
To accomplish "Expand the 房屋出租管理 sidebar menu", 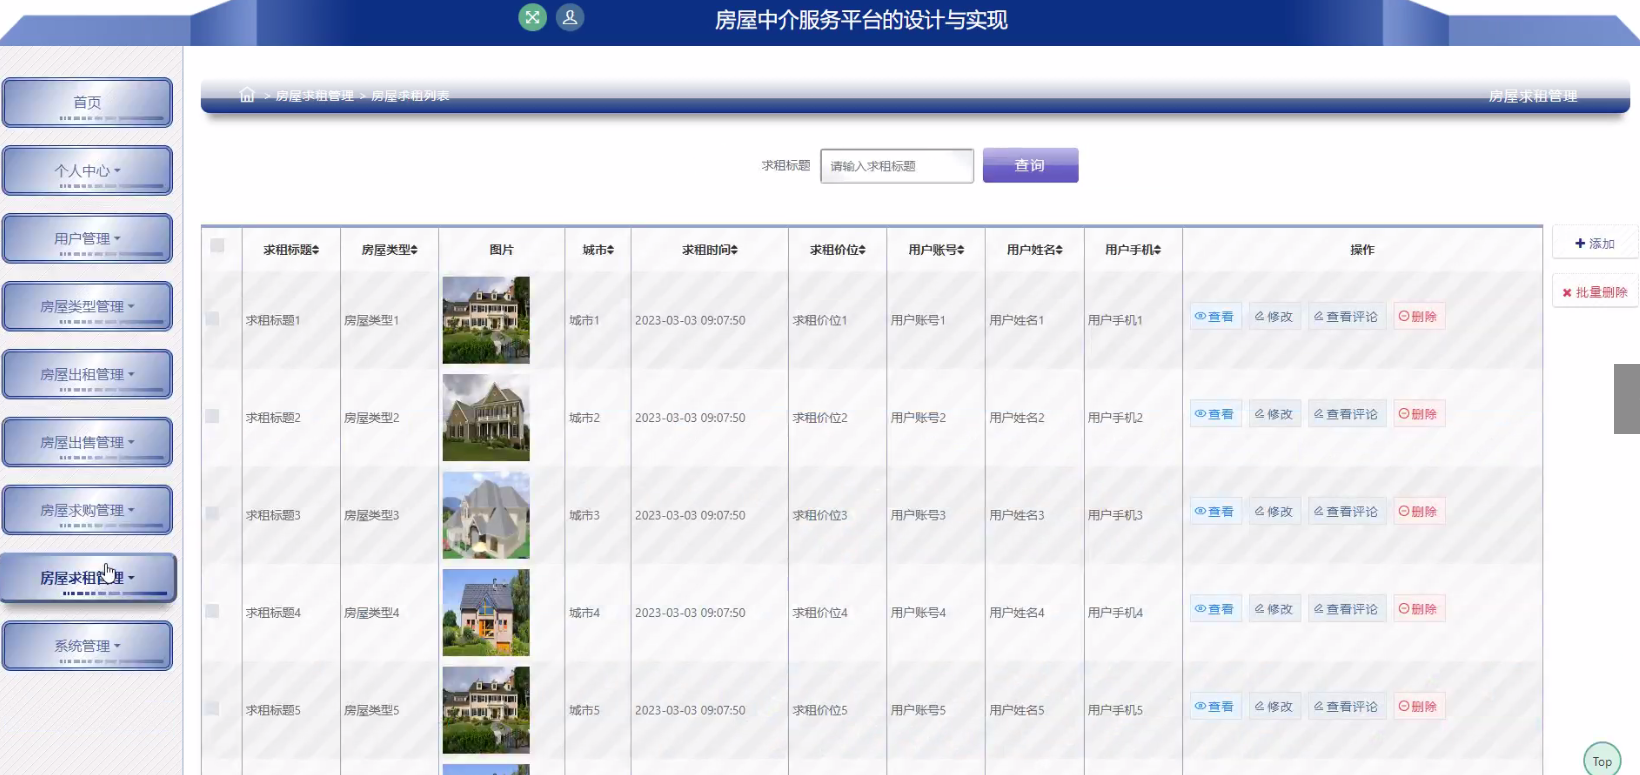I will (x=87, y=375).
